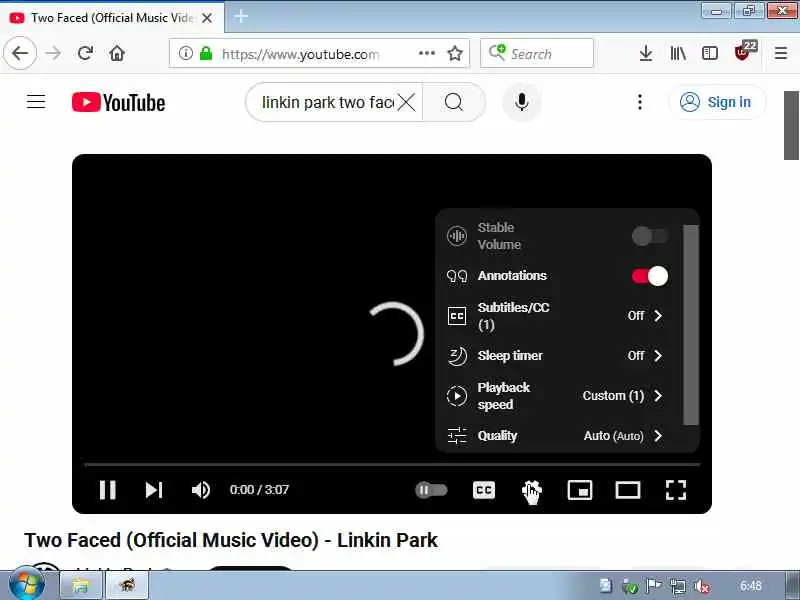This screenshot has height=600, width=800.
Task: Toggle closed captions CC button
Action: [484, 490]
